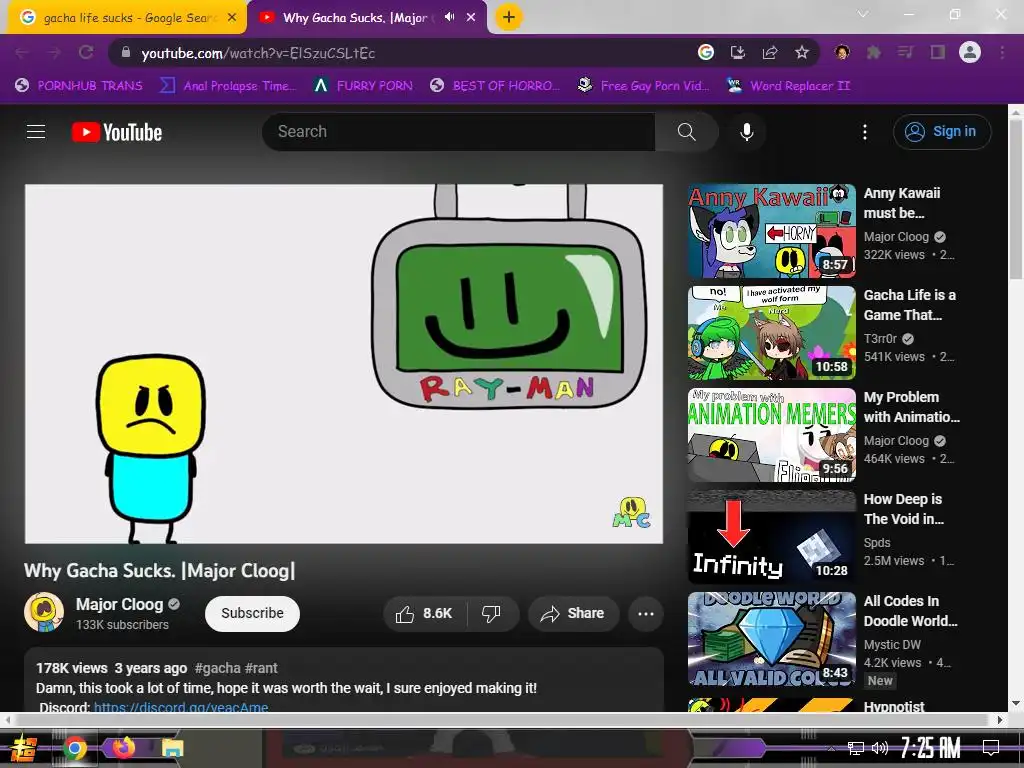Click the T3rr0r channel name
This screenshot has height=768, width=1024.
click(x=880, y=338)
